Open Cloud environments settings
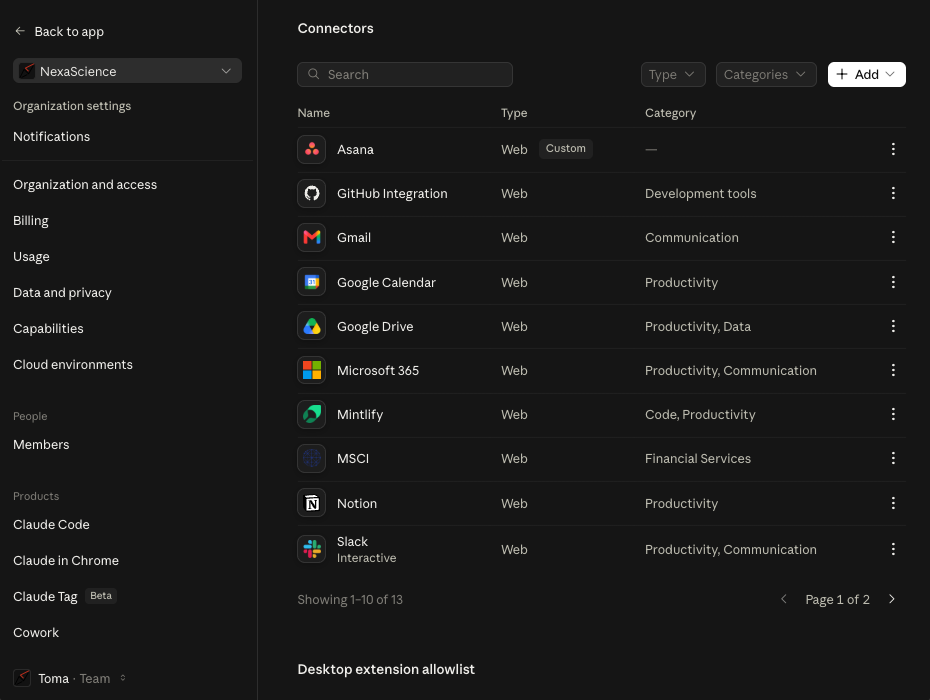 (73, 365)
